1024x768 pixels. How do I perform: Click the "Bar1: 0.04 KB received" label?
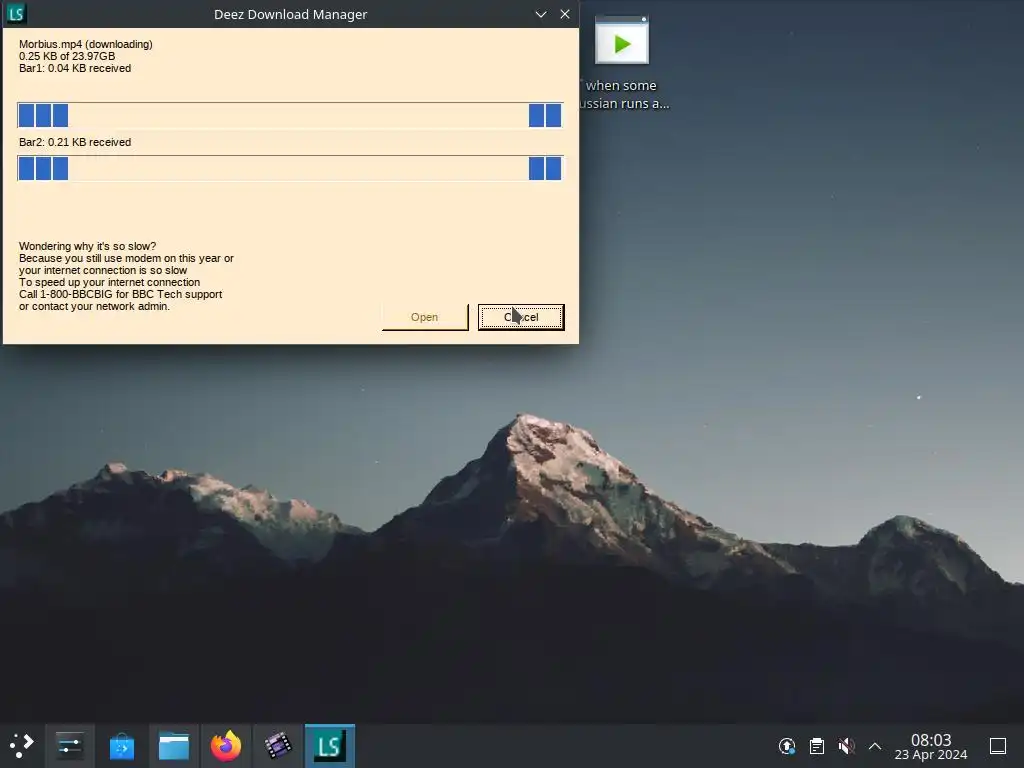tap(75, 69)
